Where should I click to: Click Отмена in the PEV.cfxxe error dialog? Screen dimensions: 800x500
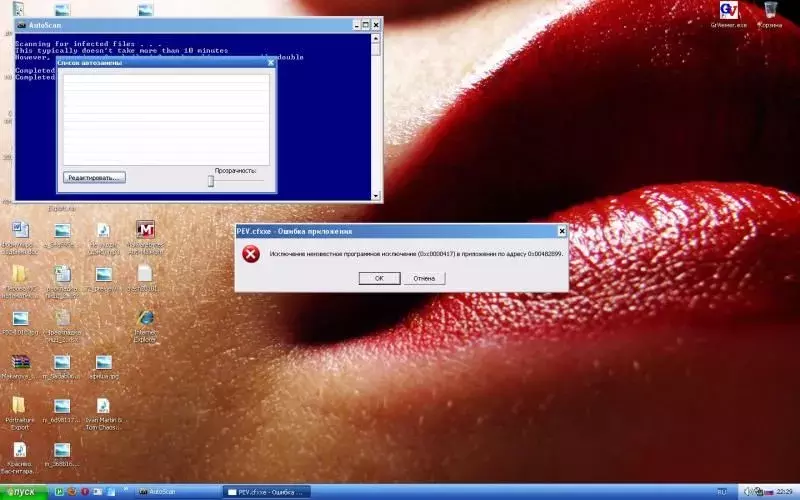coord(424,279)
